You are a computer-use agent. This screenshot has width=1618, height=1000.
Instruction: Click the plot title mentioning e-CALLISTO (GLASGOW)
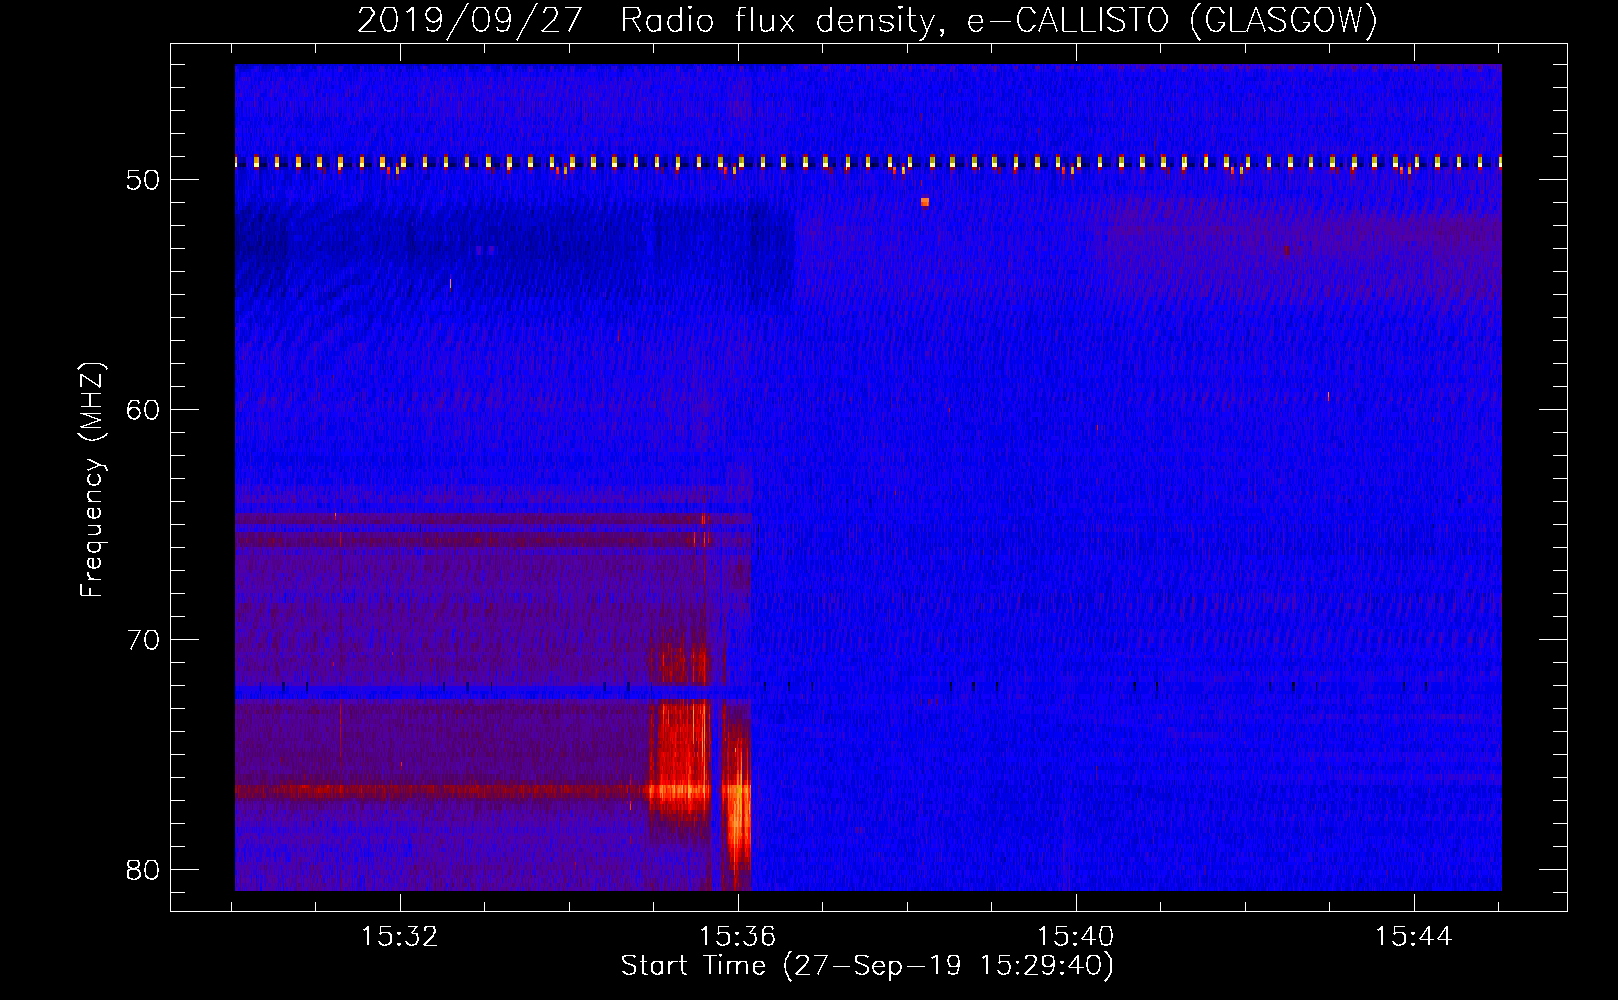point(867,20)
